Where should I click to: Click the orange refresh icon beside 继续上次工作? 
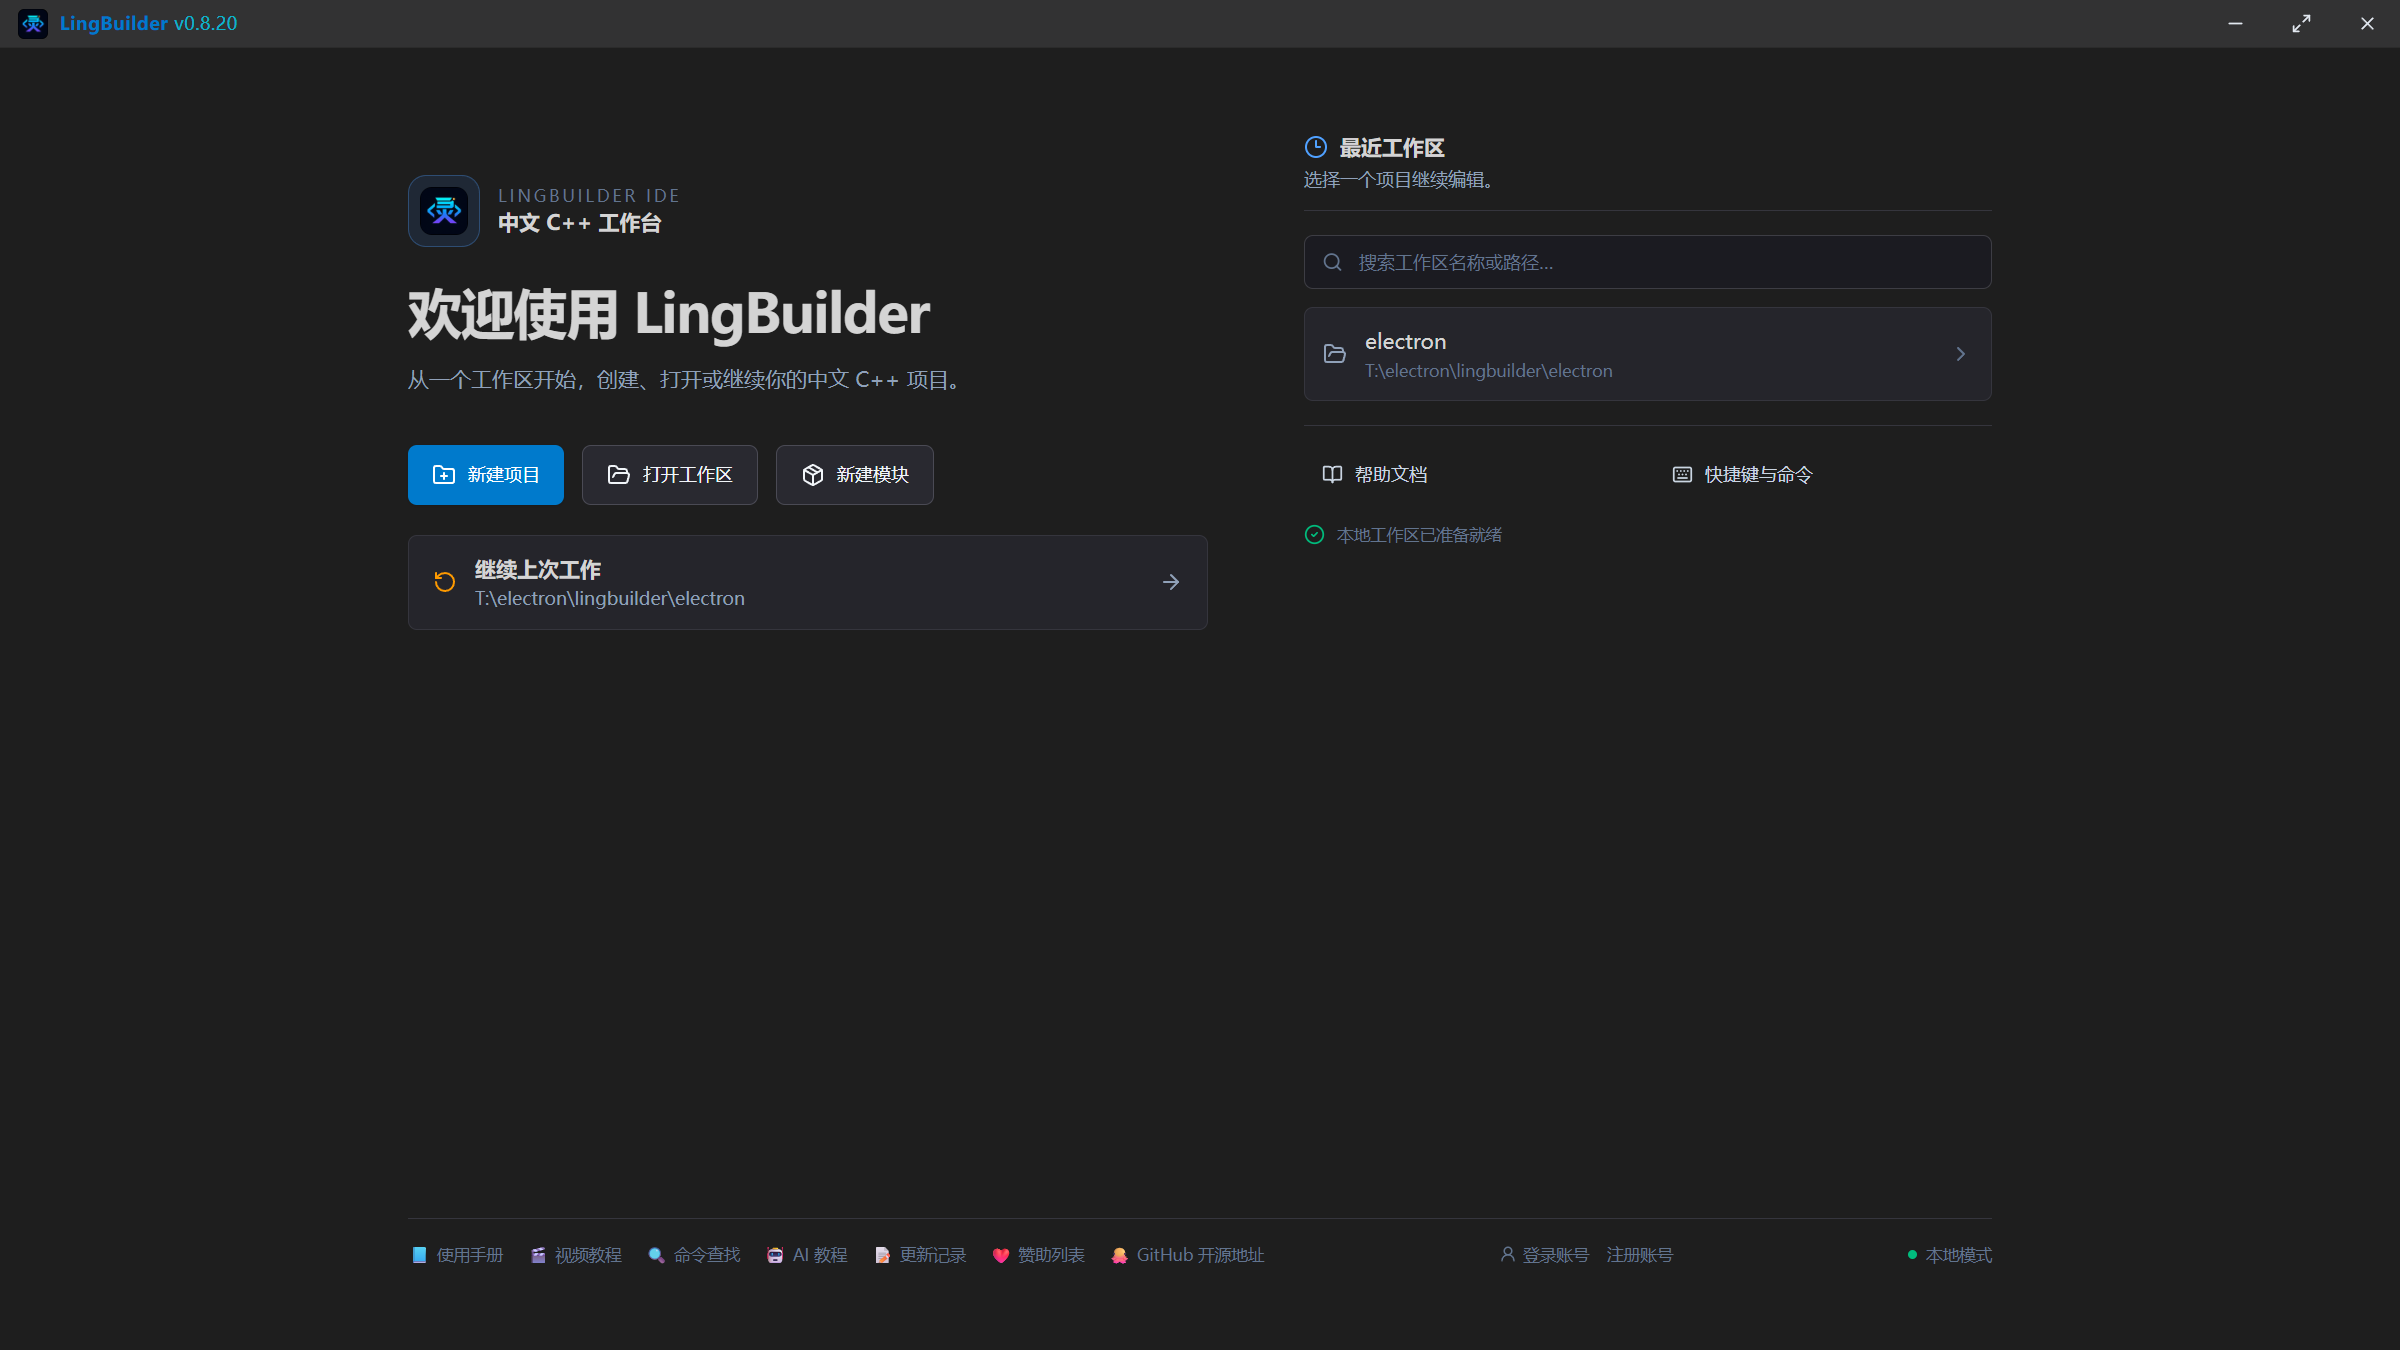pyautogui.click(x=445, y=582)
